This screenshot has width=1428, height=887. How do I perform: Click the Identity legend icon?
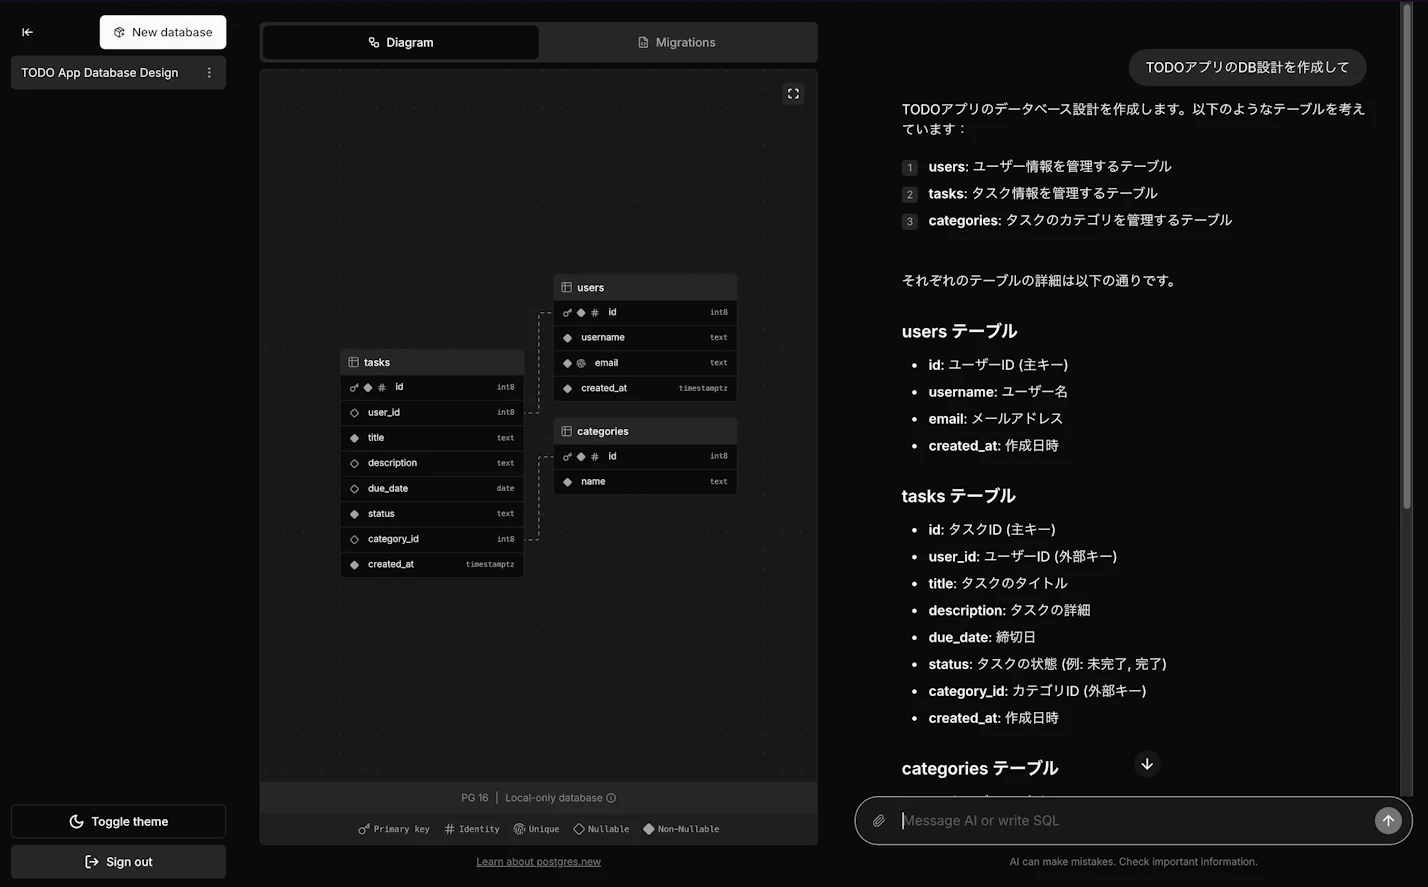tap(452, 828)
